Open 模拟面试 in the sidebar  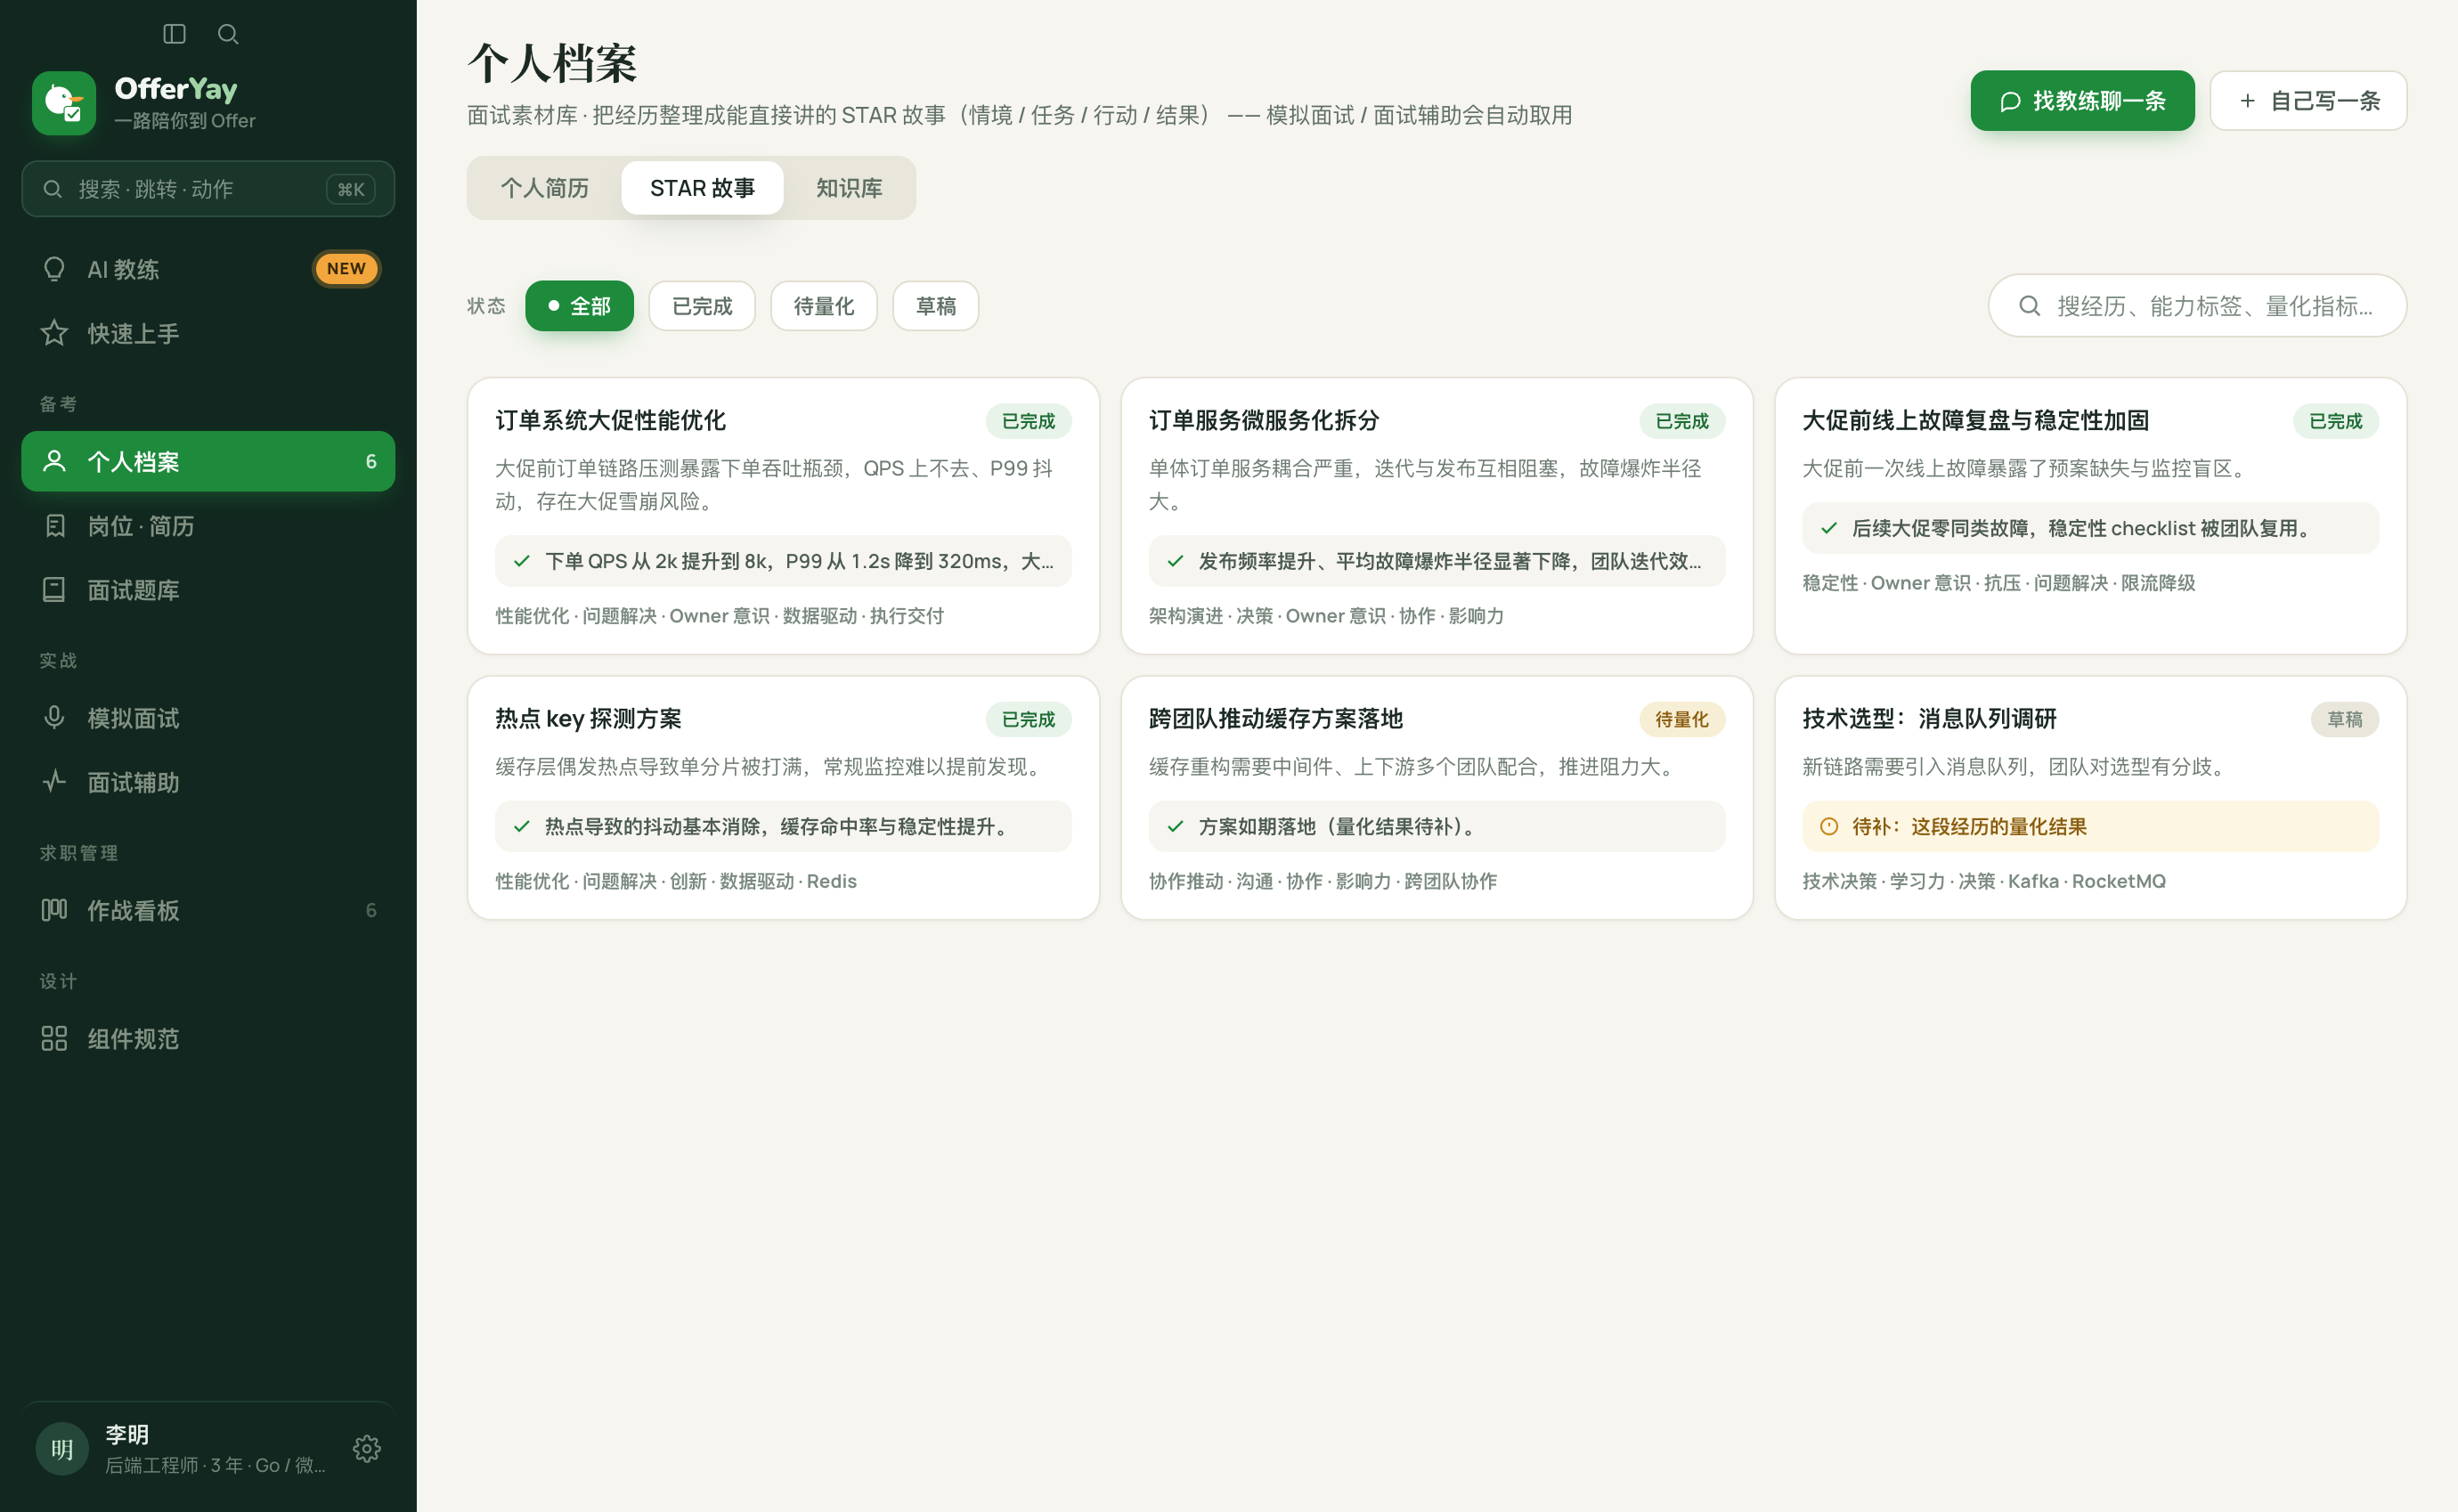coord(208,718)
